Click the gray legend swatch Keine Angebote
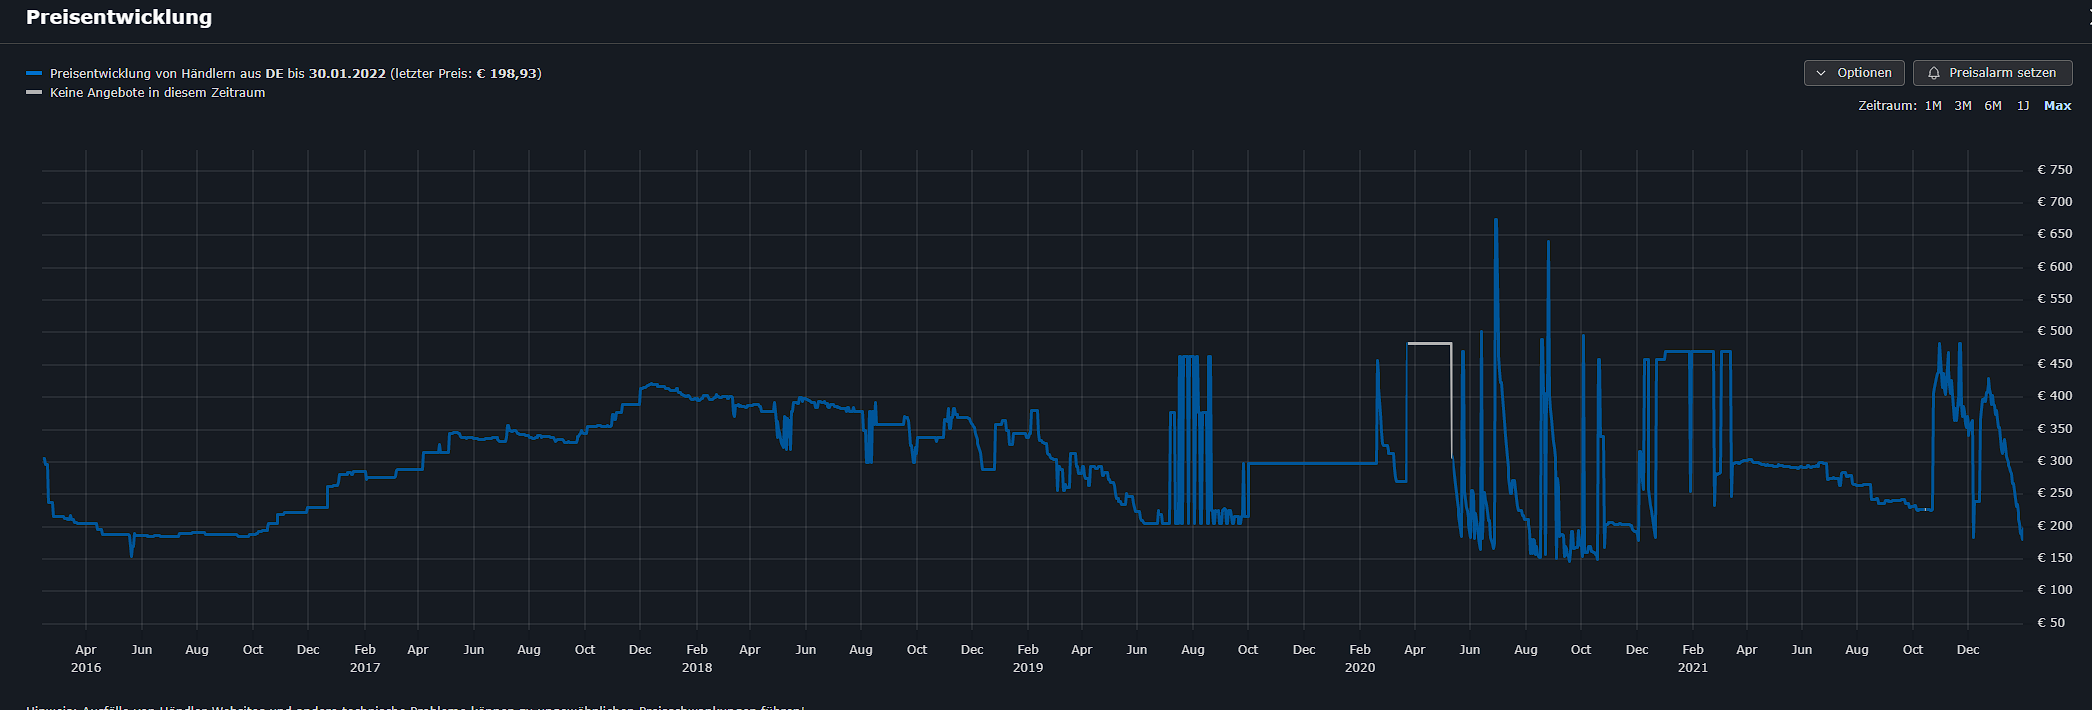This screenshot has width=2092, height=710. click(34, 92)
